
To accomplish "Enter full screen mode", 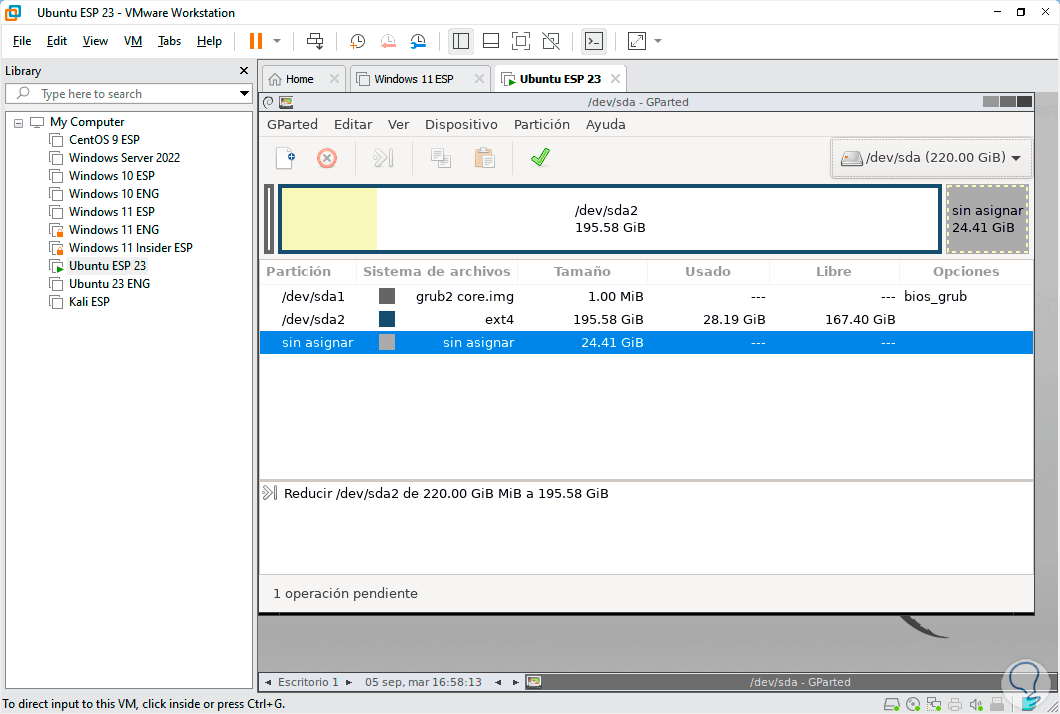I will [x=521, y=41].
